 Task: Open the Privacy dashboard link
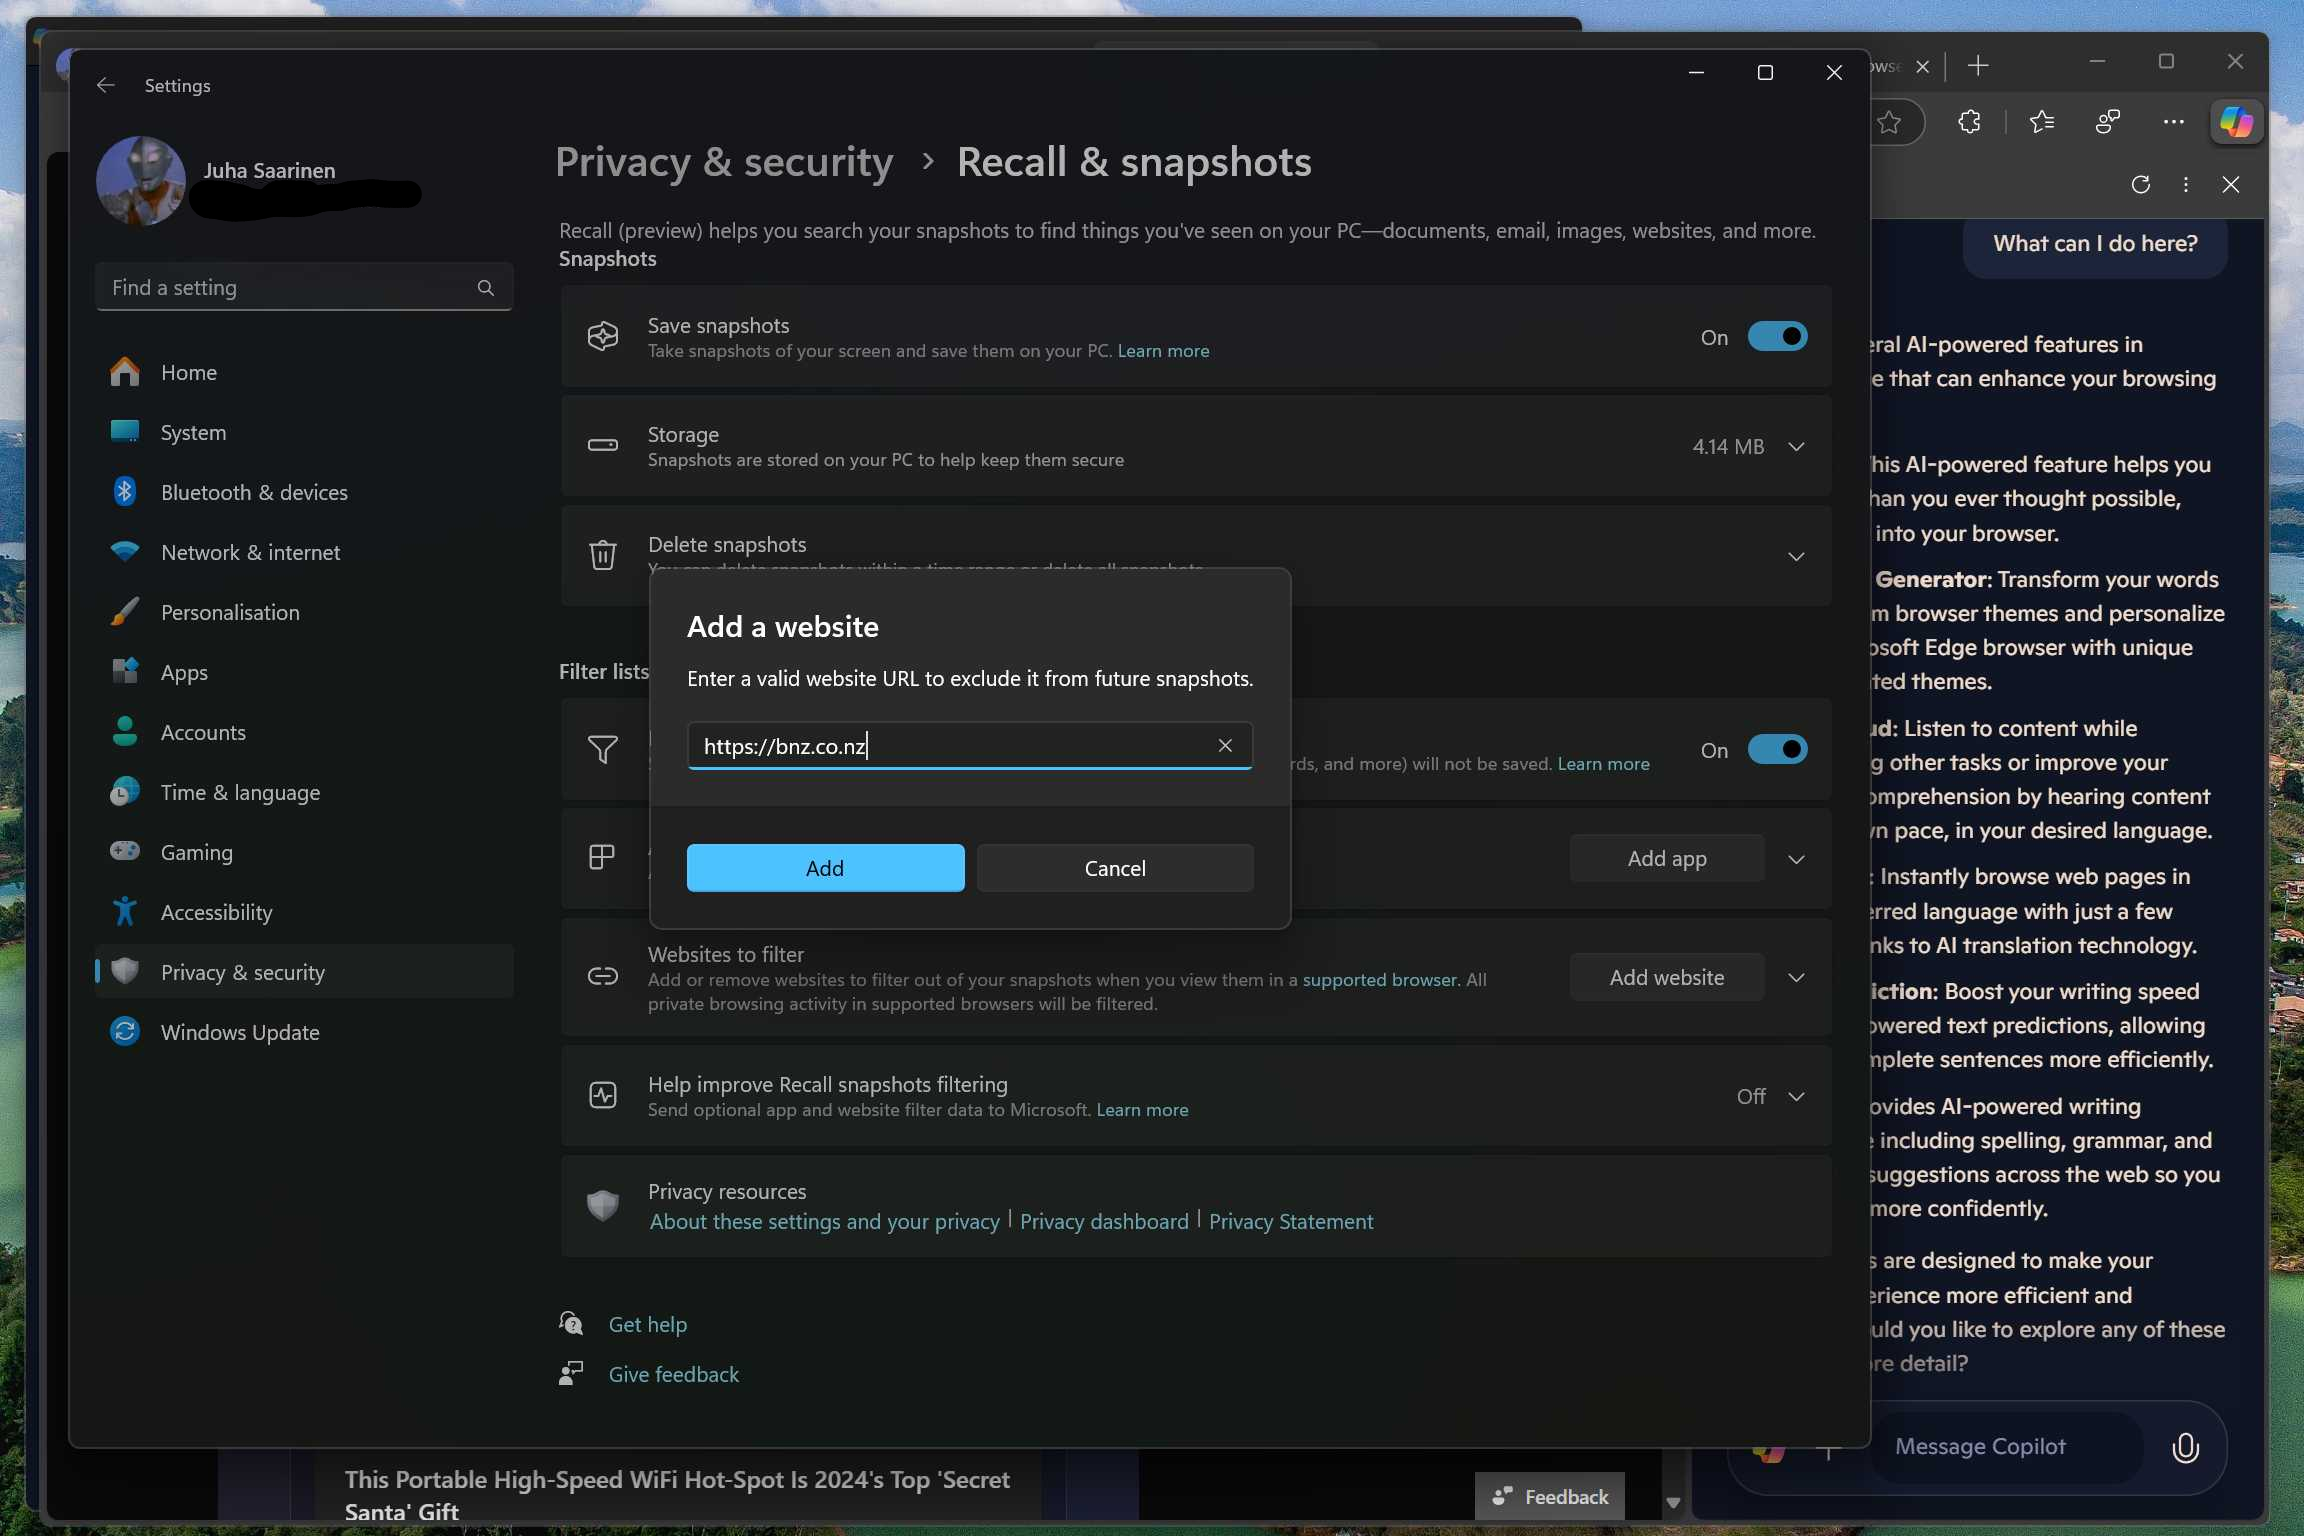pos(1104,1221)
